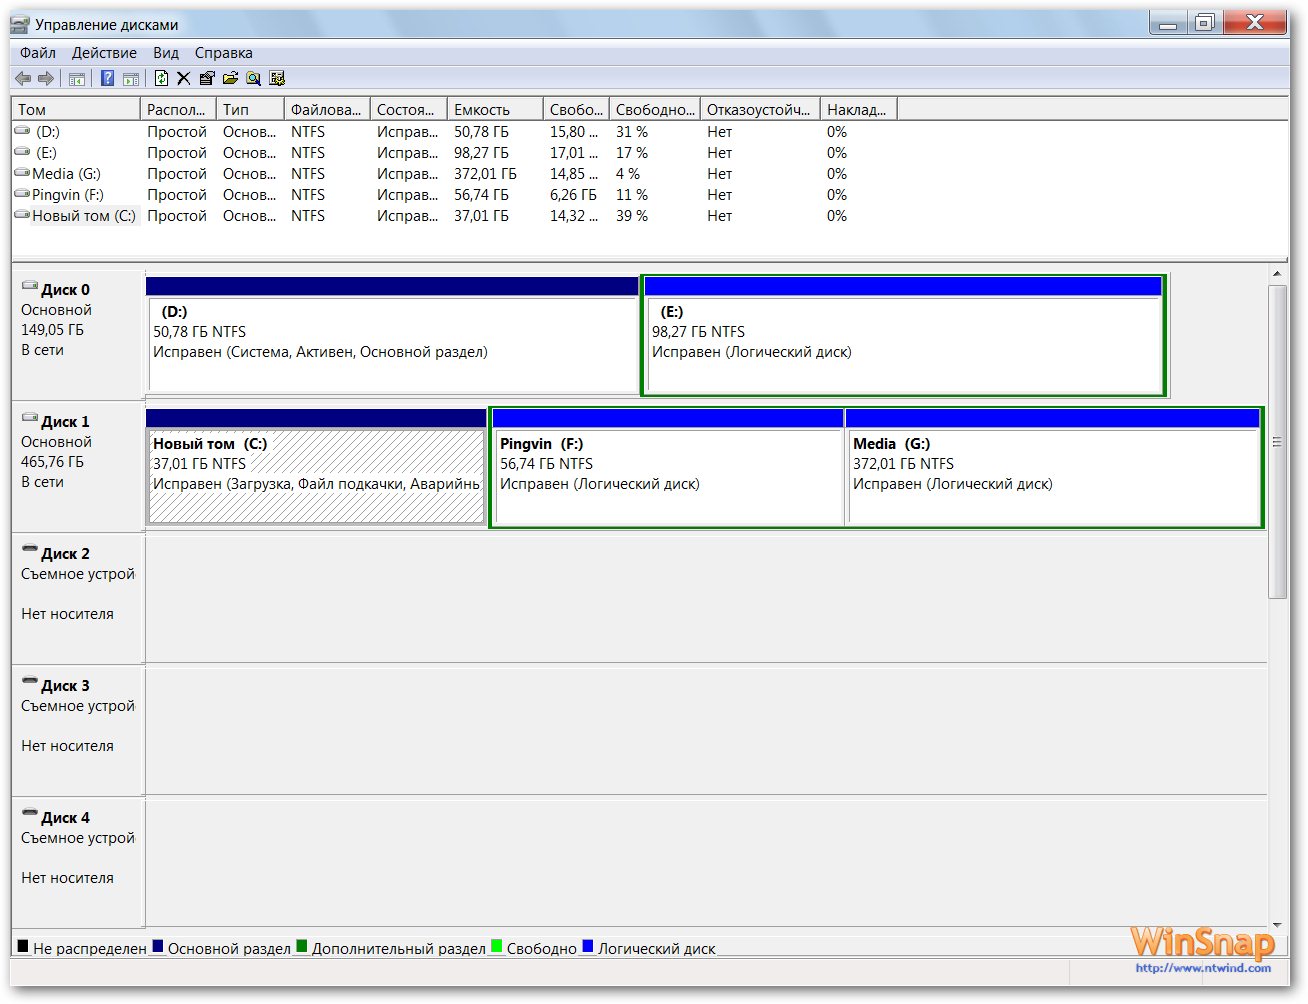Click the magnifier search toolbar icon
The image size is (1308, 1004).
(253, 78)
